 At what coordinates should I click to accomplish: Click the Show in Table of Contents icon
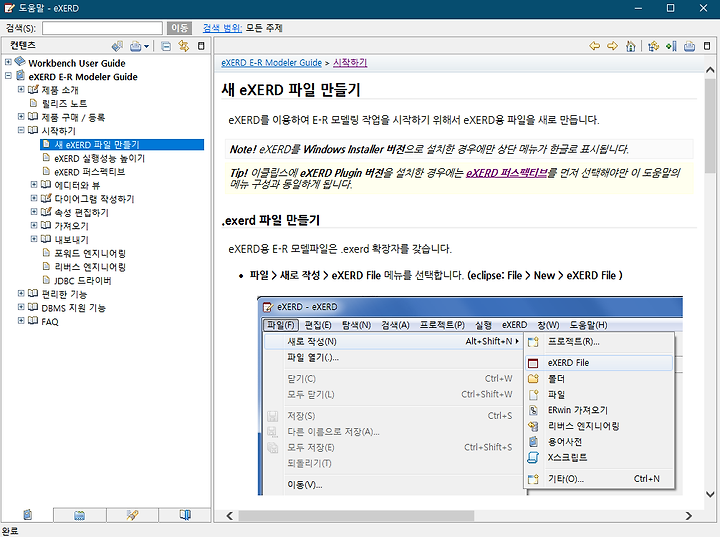point(653,46)
